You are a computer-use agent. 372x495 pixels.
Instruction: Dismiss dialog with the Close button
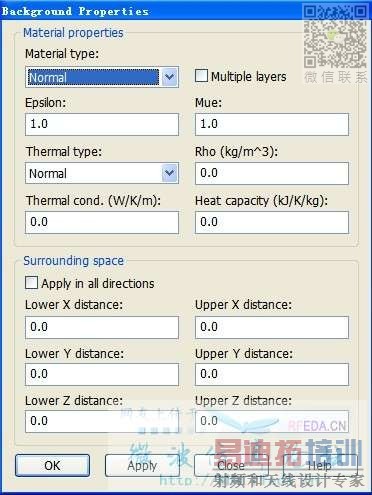[231, 465]
